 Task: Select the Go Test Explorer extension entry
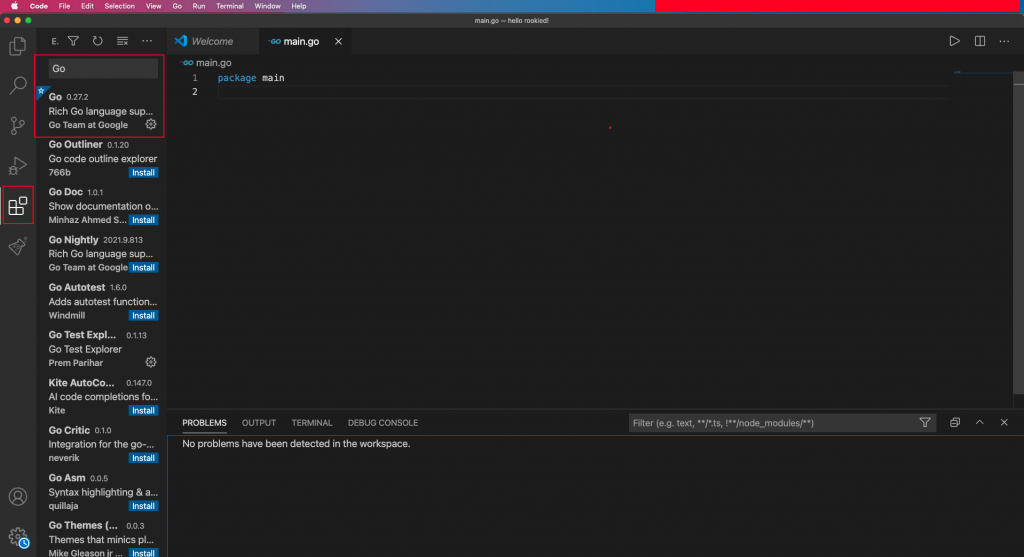pyautogui.click(x=101, y=349)
